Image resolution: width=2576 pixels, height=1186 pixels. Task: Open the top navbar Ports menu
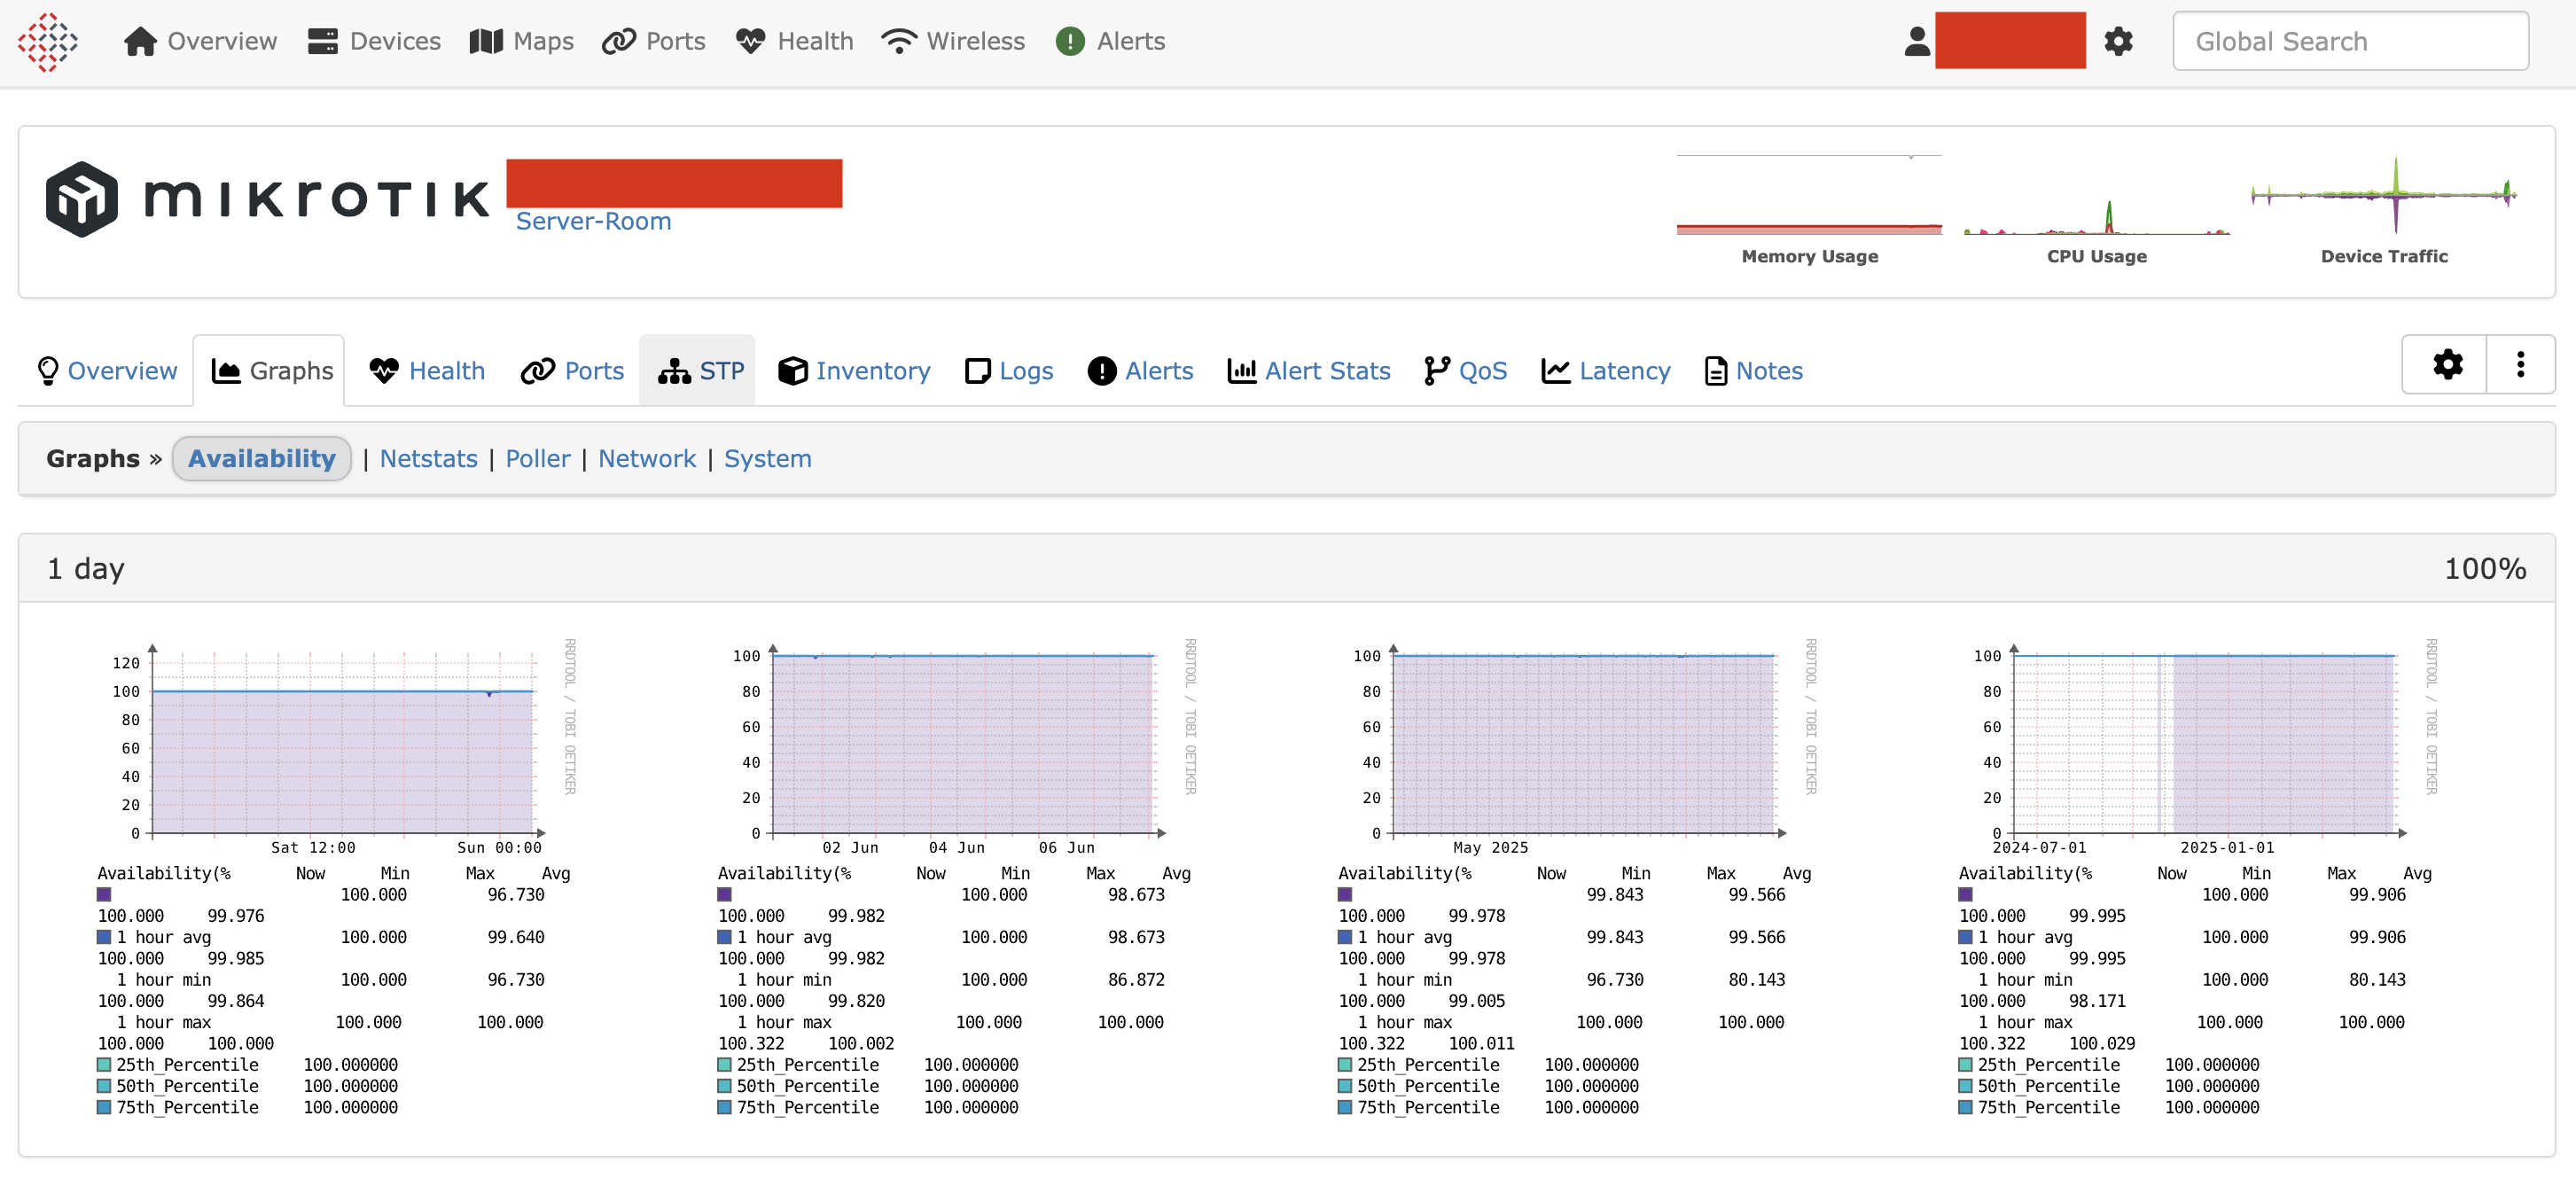point(654,41)
